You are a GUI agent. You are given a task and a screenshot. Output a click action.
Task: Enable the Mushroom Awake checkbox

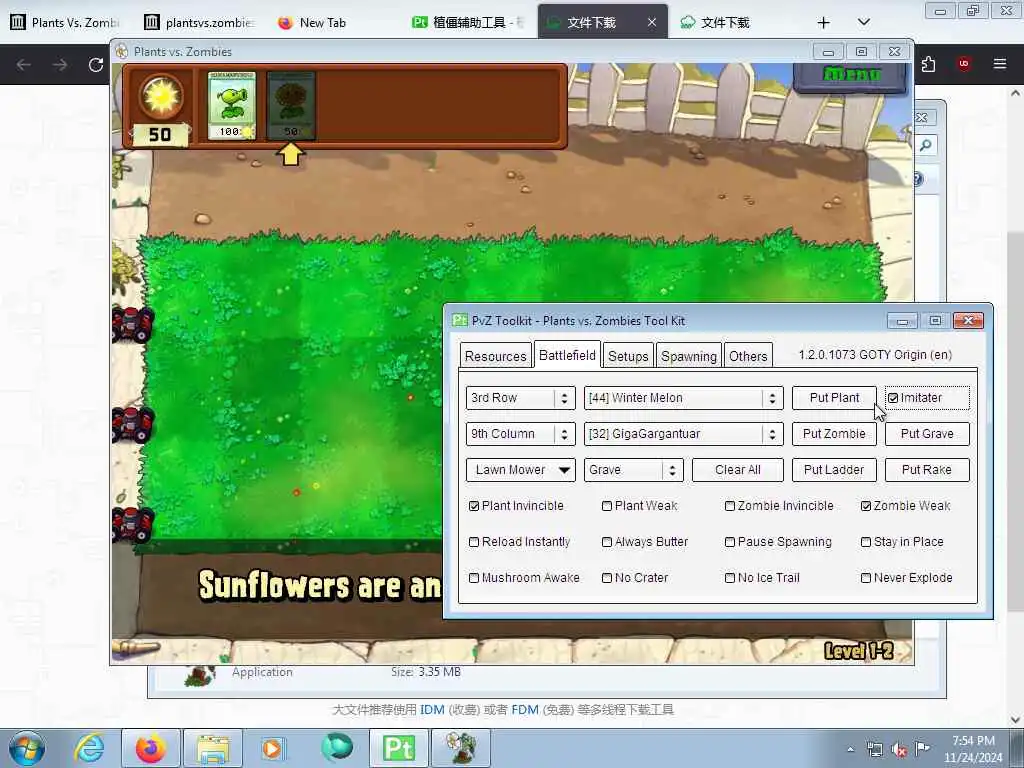[x=474, y=578]
